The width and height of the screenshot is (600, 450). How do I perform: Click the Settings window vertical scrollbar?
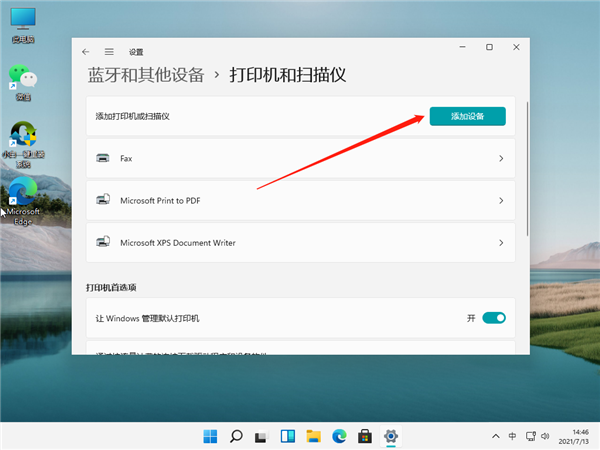[x=526, y=160]
